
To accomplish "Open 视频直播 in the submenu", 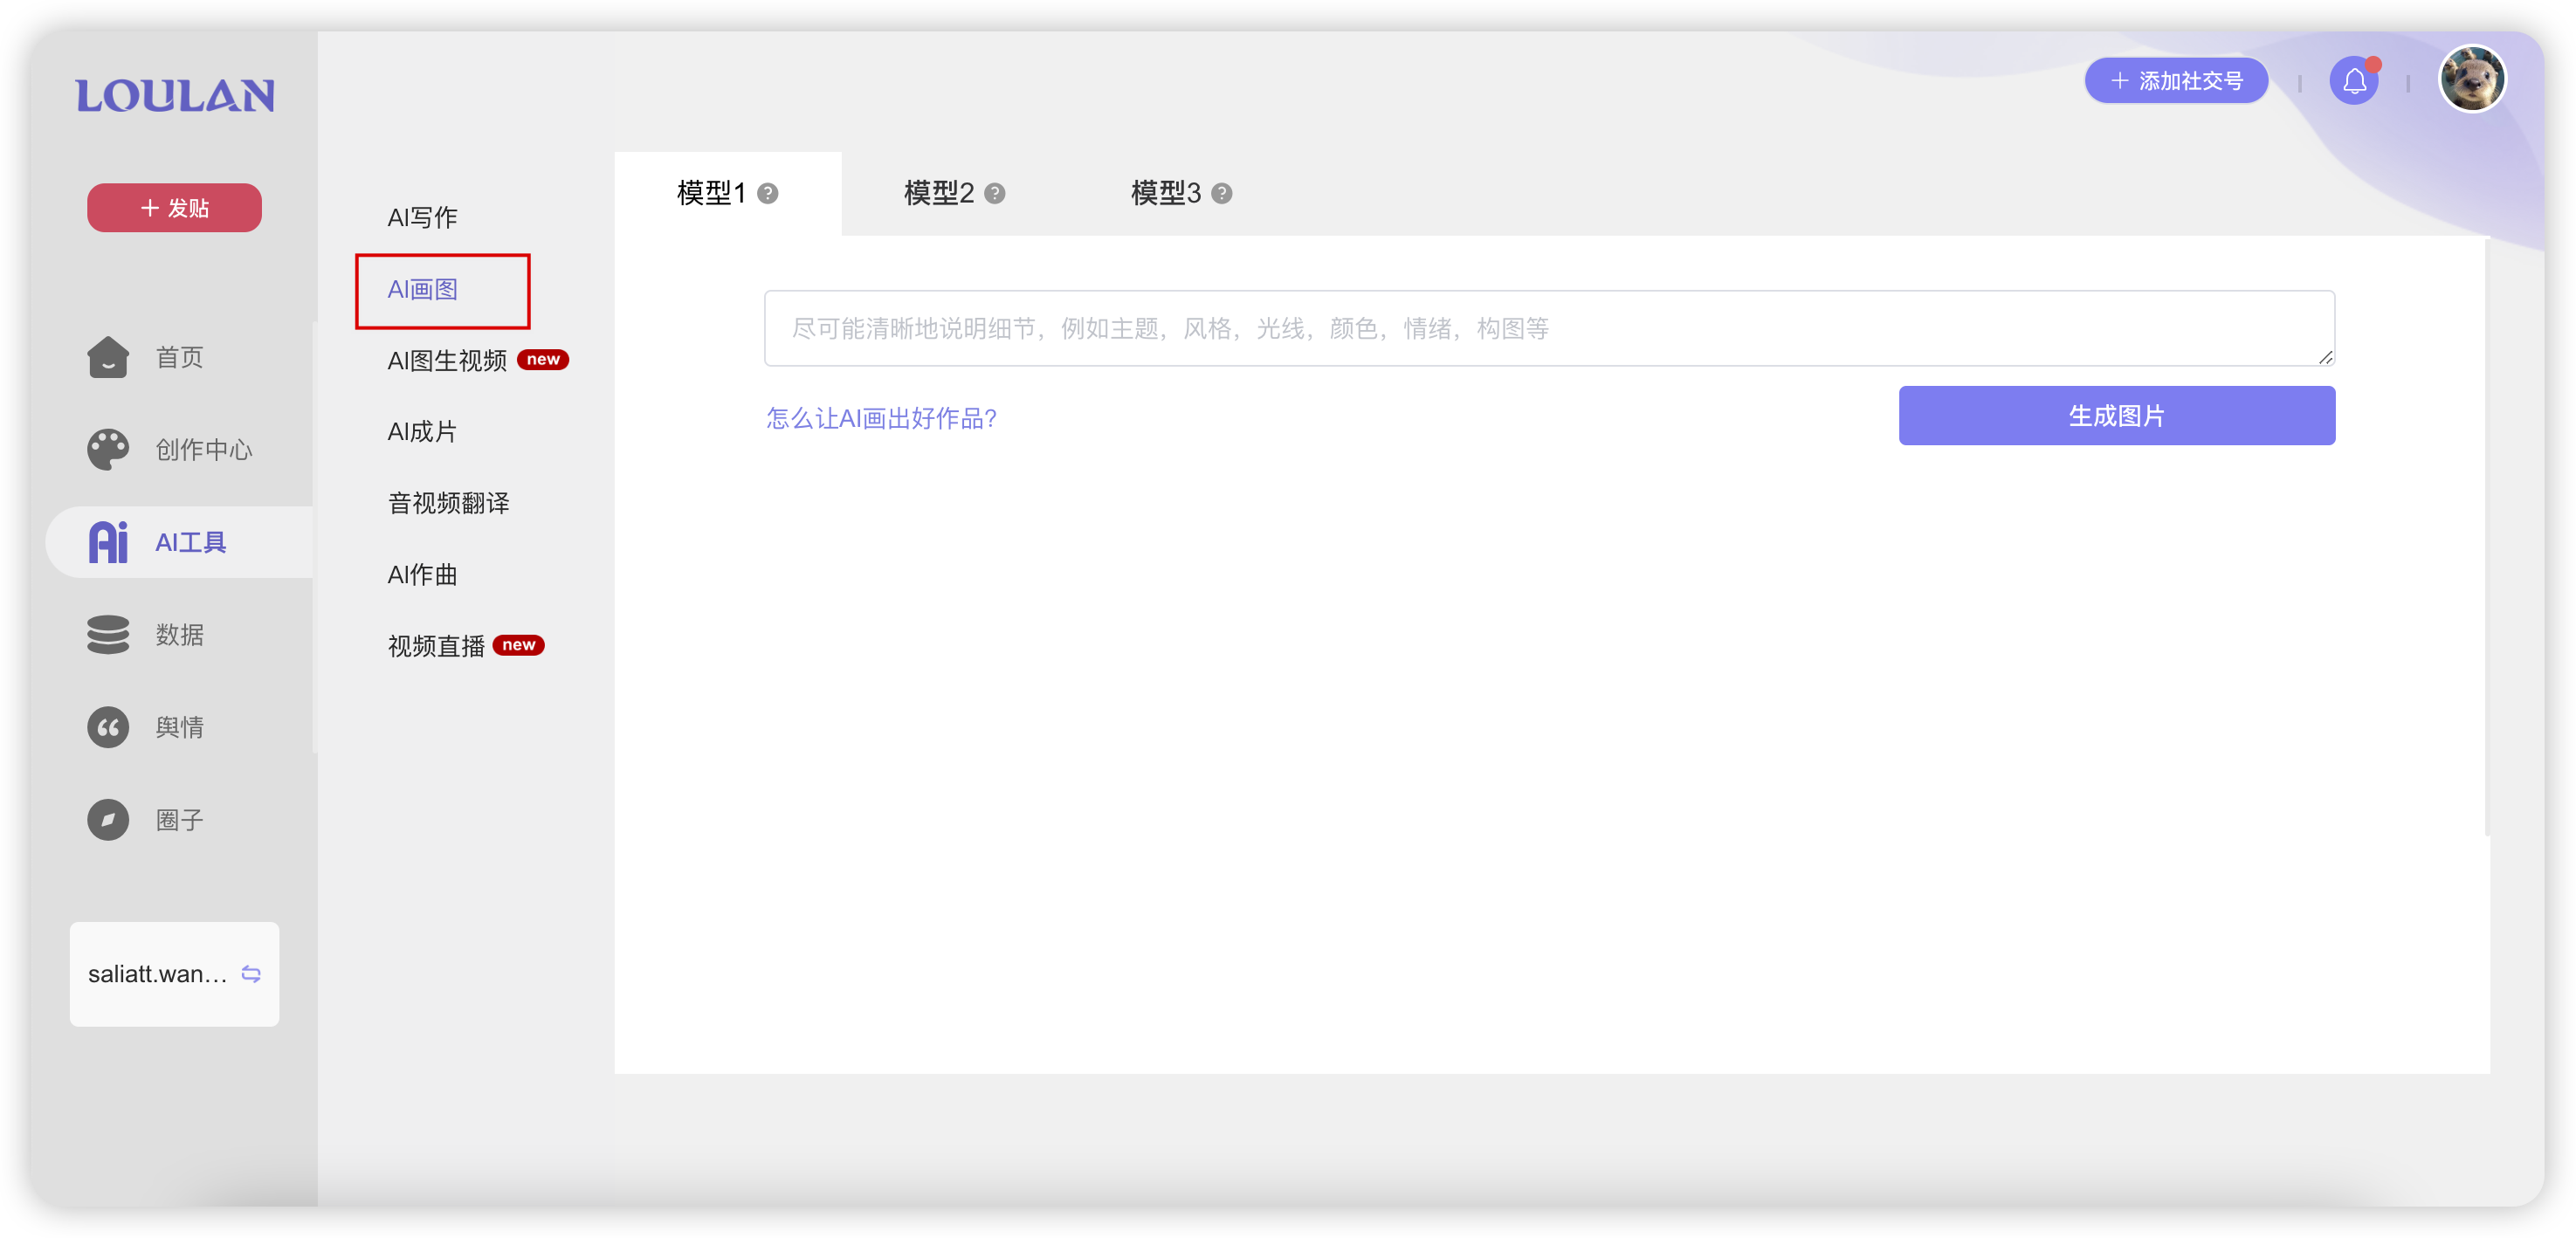I will point(436,646).
